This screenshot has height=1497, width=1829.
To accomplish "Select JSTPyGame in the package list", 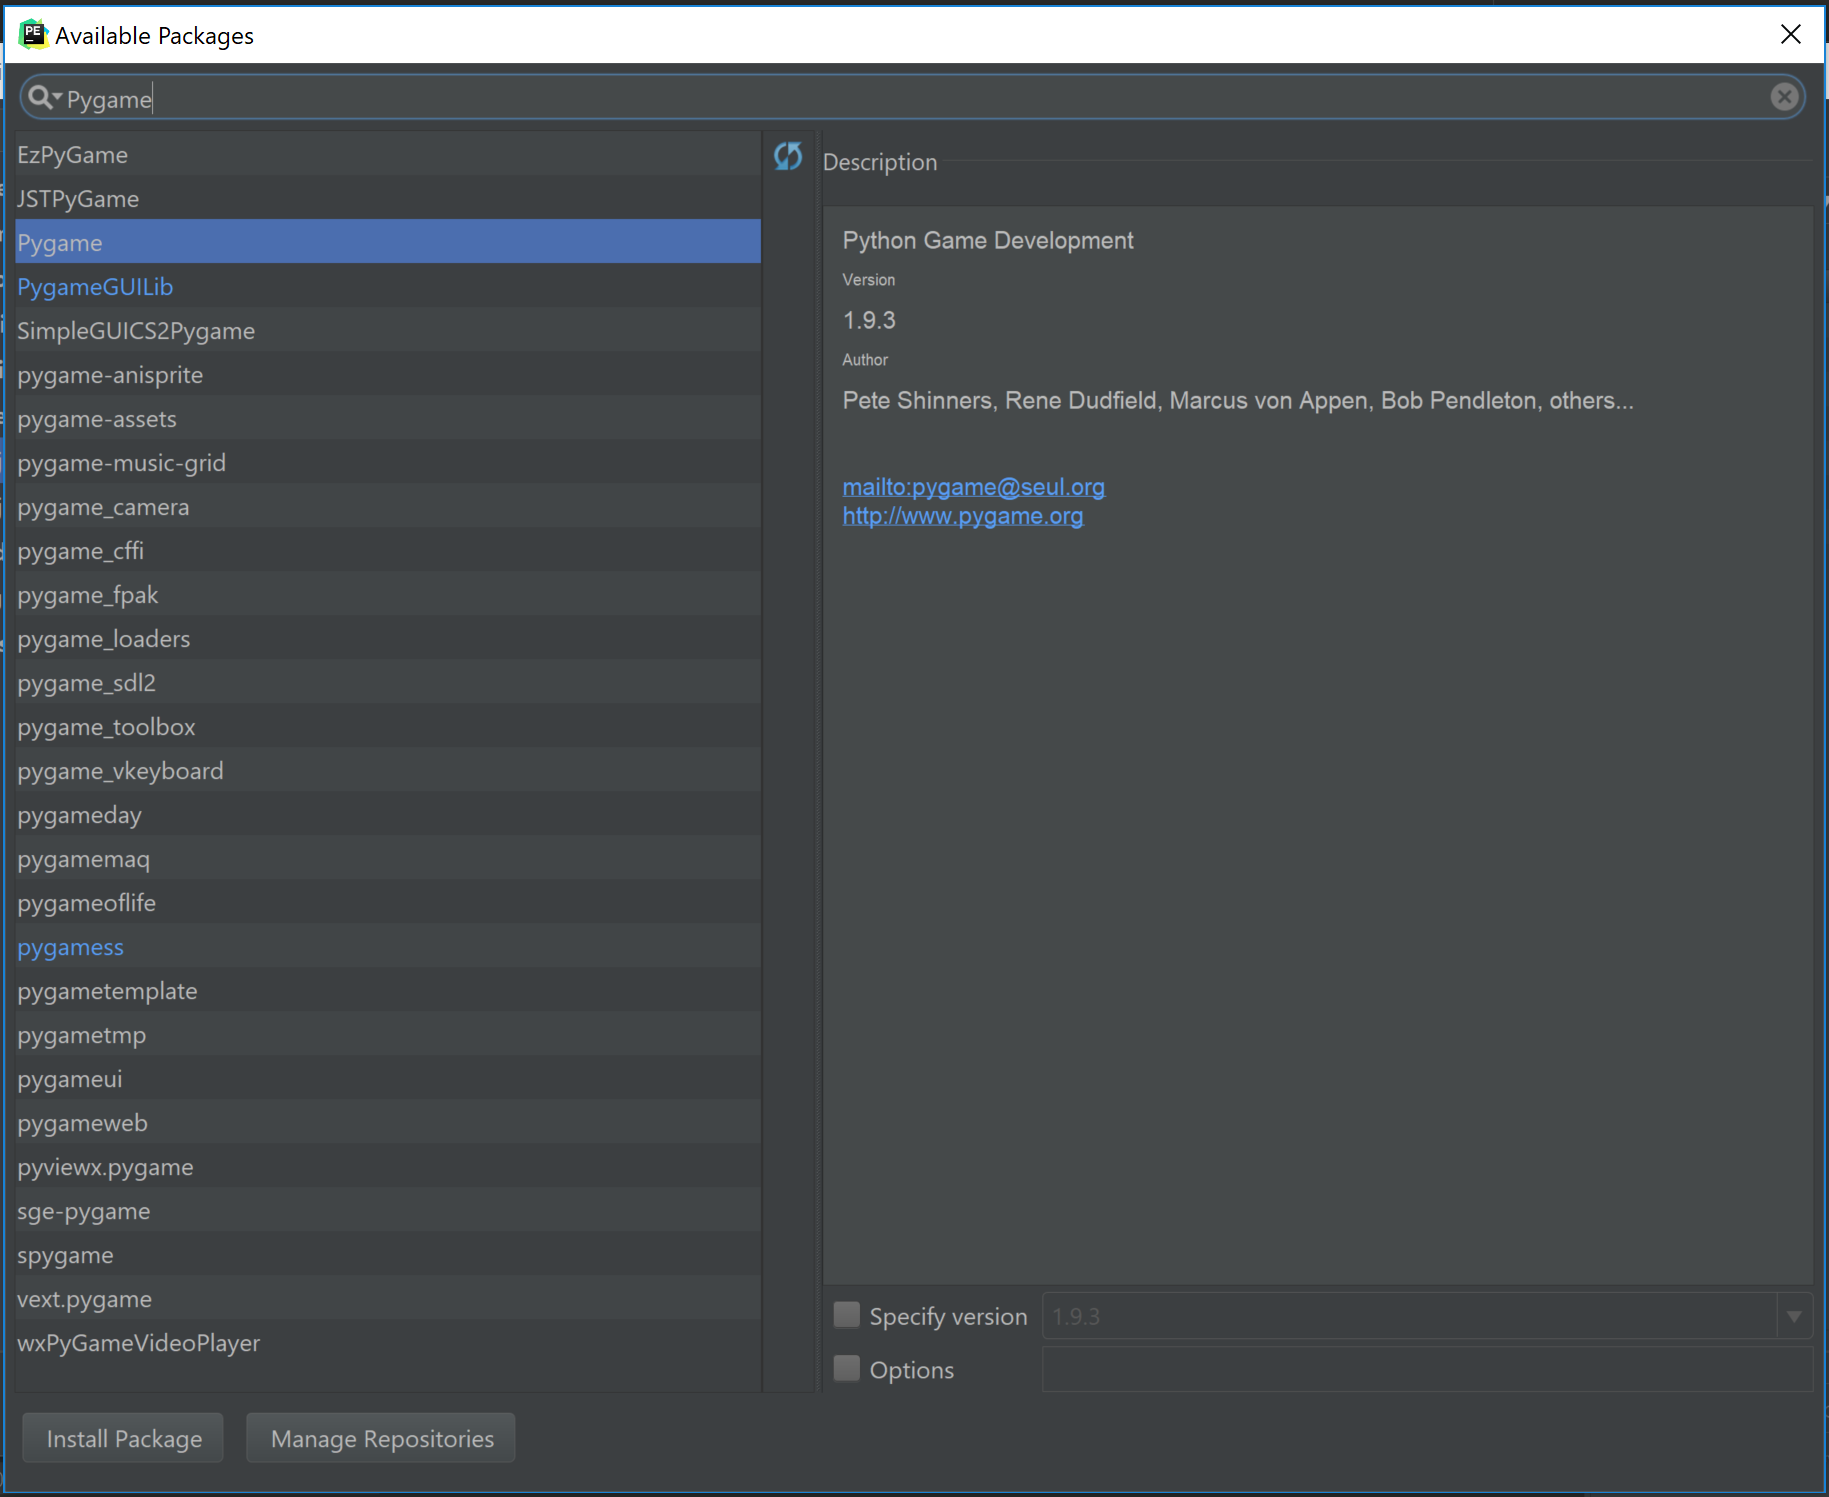I will (388, 199).
